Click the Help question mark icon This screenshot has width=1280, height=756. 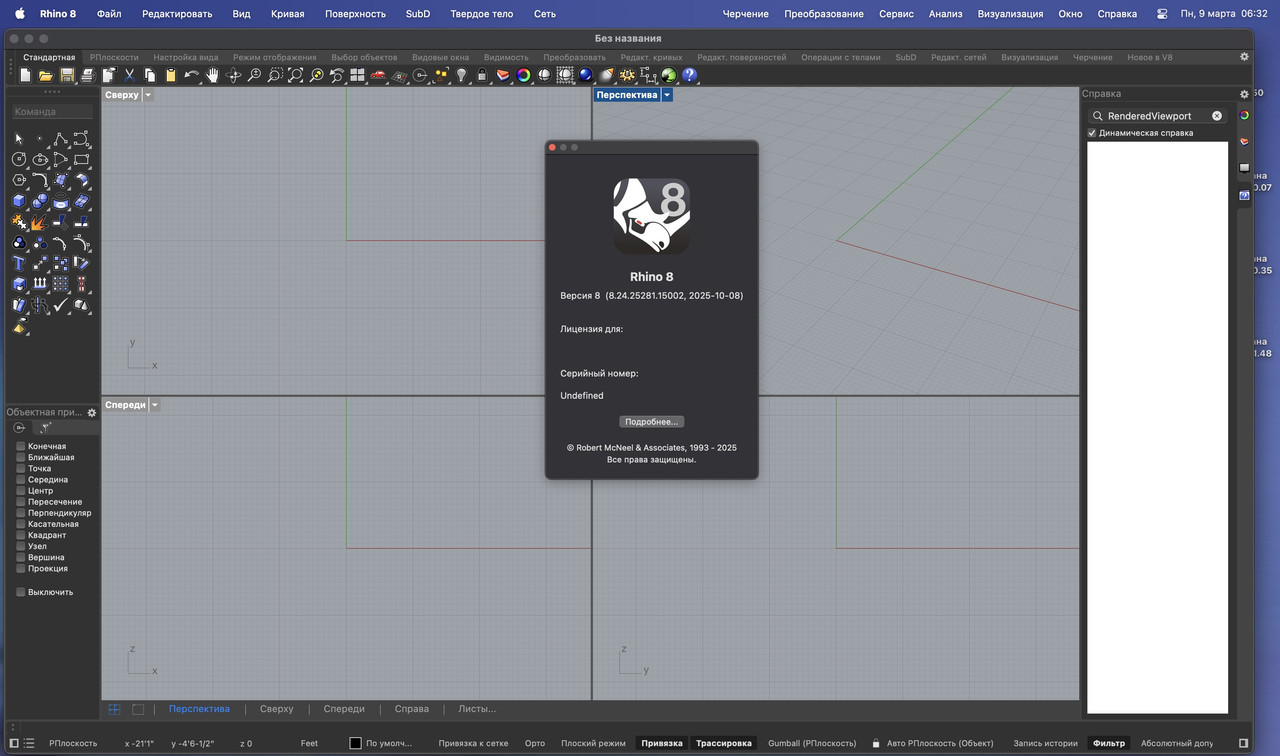click(x=690, y=75)
